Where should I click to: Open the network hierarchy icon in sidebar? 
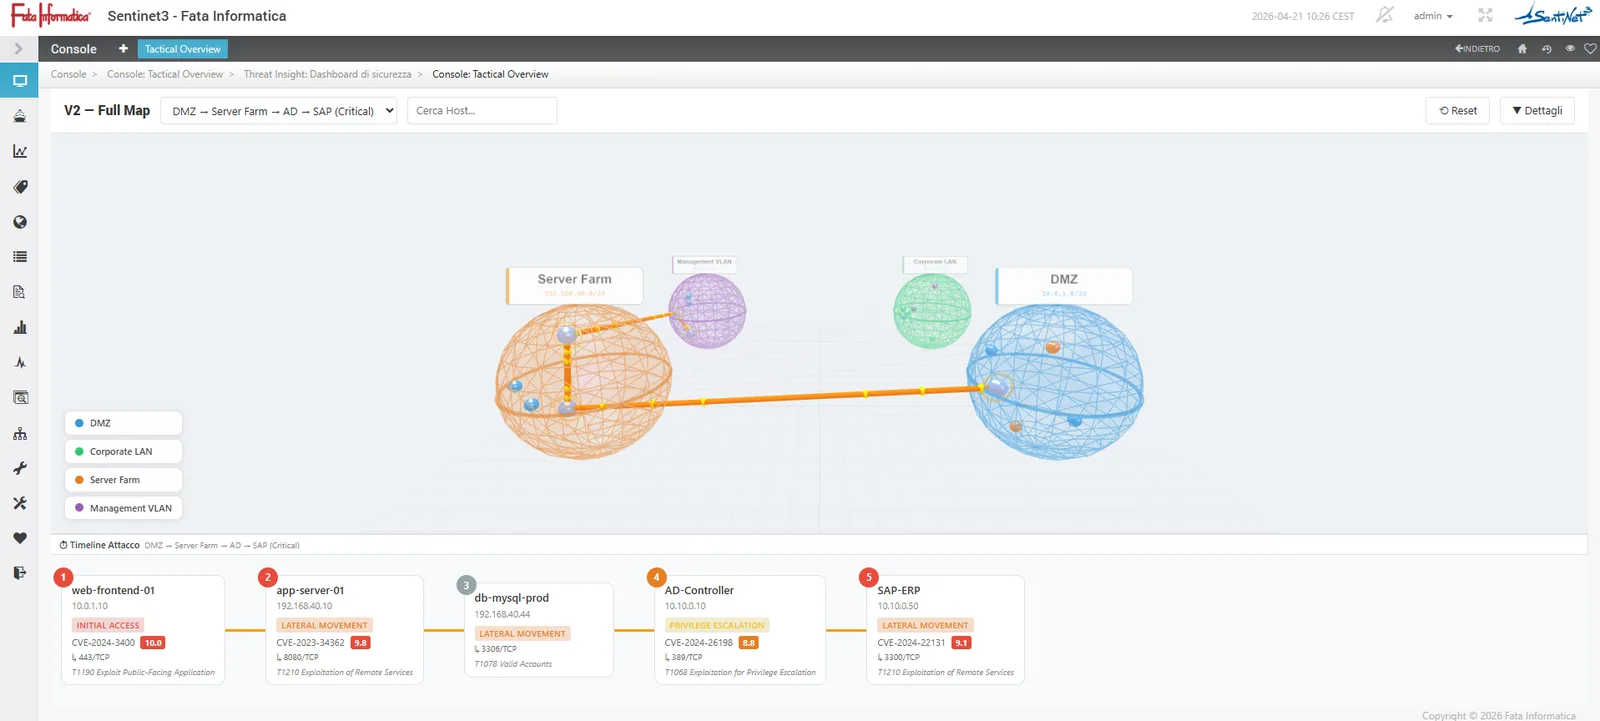pyautogui.click(x=19, y=433)
